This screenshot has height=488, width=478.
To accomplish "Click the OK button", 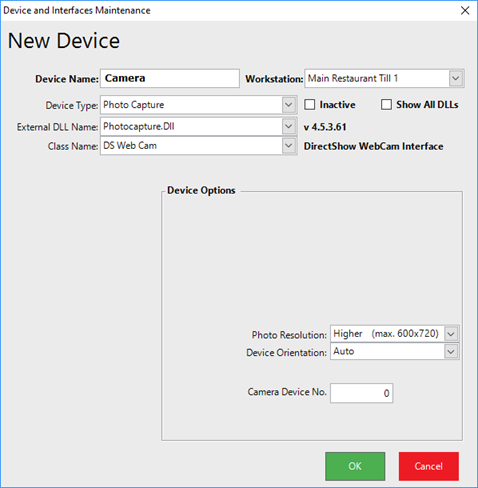I will (355, 466).
